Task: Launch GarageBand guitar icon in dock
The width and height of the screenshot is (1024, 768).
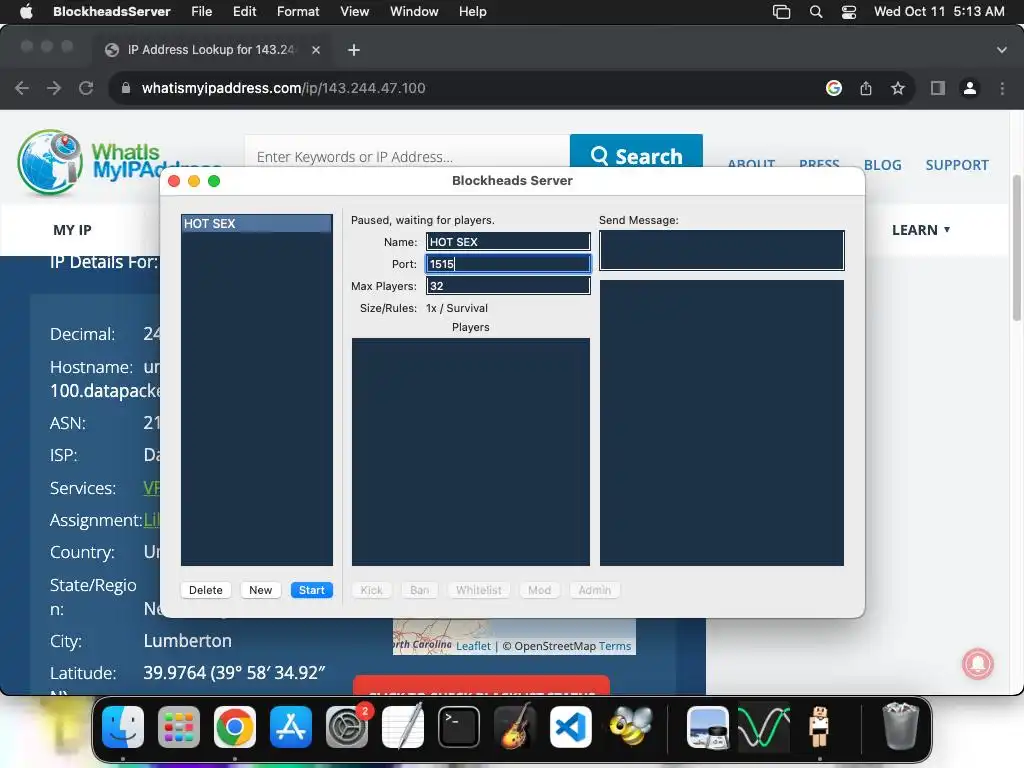Action: [x=515, y=727]
